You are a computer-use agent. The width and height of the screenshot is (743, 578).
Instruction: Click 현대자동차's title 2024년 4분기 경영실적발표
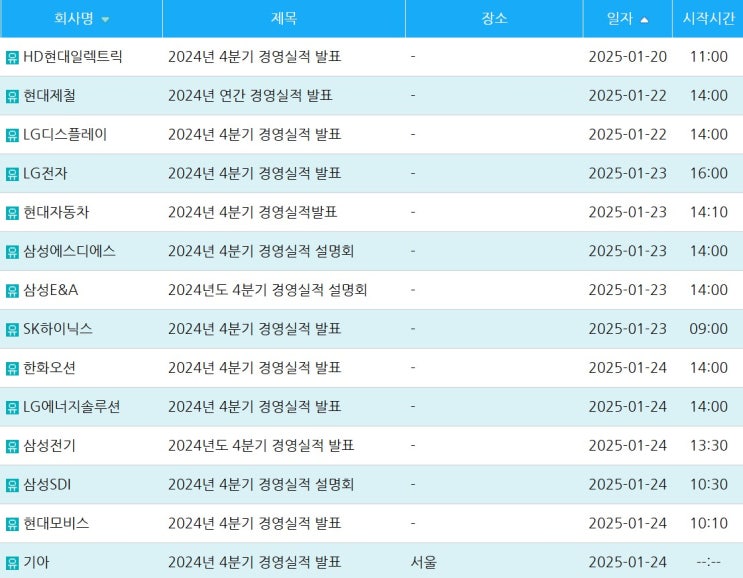253,212
